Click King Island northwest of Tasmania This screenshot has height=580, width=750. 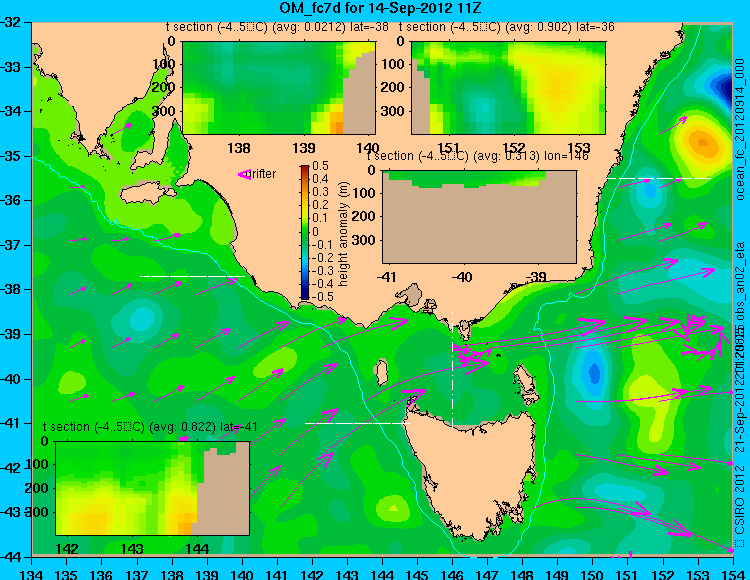coord(381,372)
